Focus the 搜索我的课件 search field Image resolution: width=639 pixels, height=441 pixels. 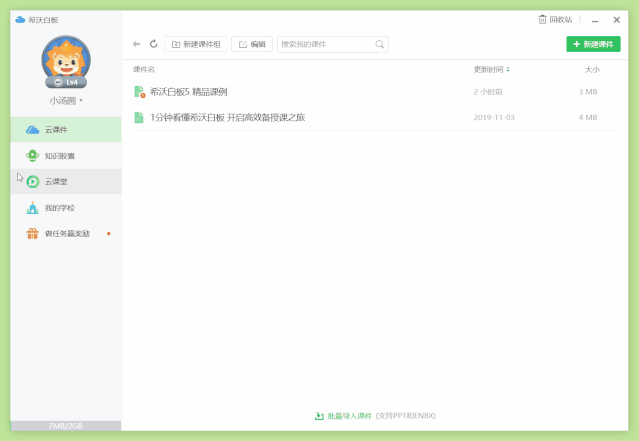click(333, 44)
